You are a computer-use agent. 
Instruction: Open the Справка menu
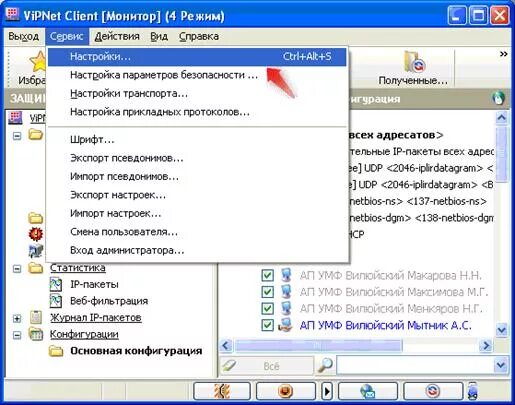199,36
